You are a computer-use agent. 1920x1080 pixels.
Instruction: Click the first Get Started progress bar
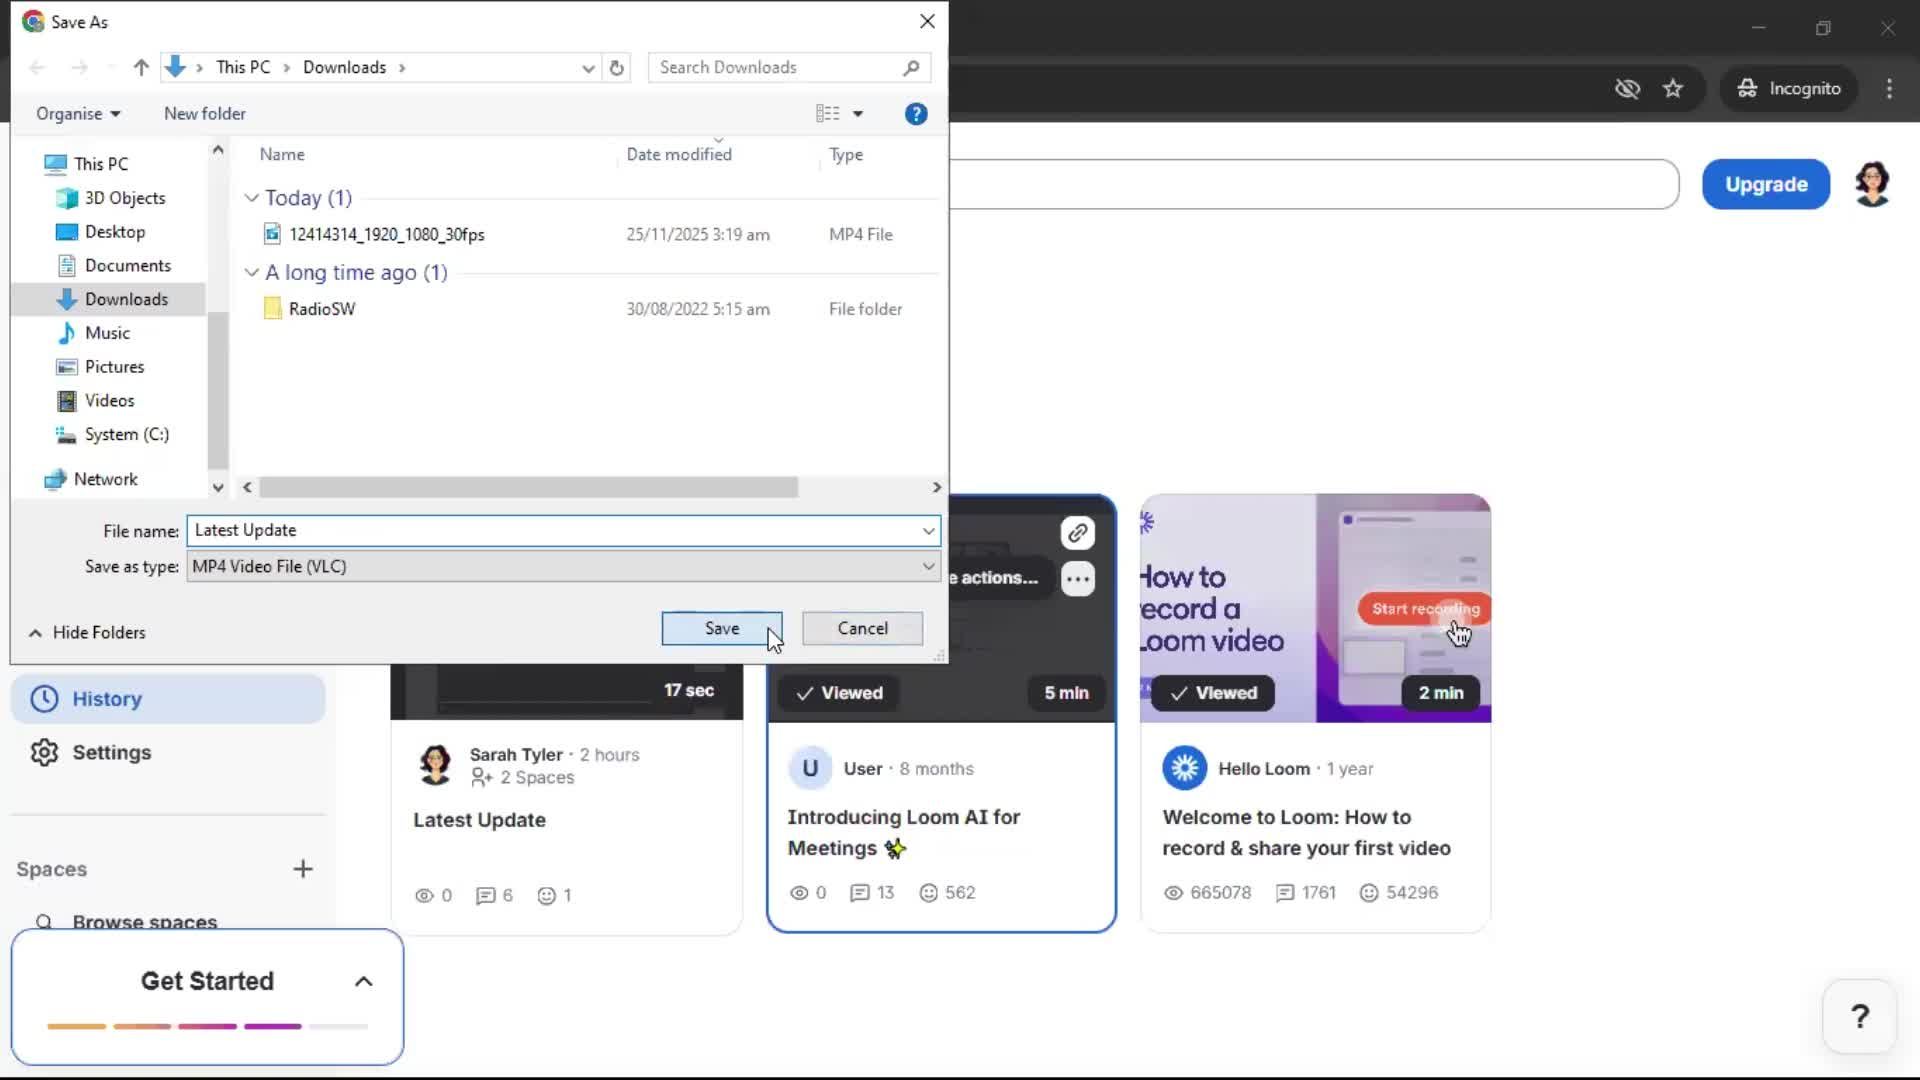pyautogui.click(x=78, y=1026)
